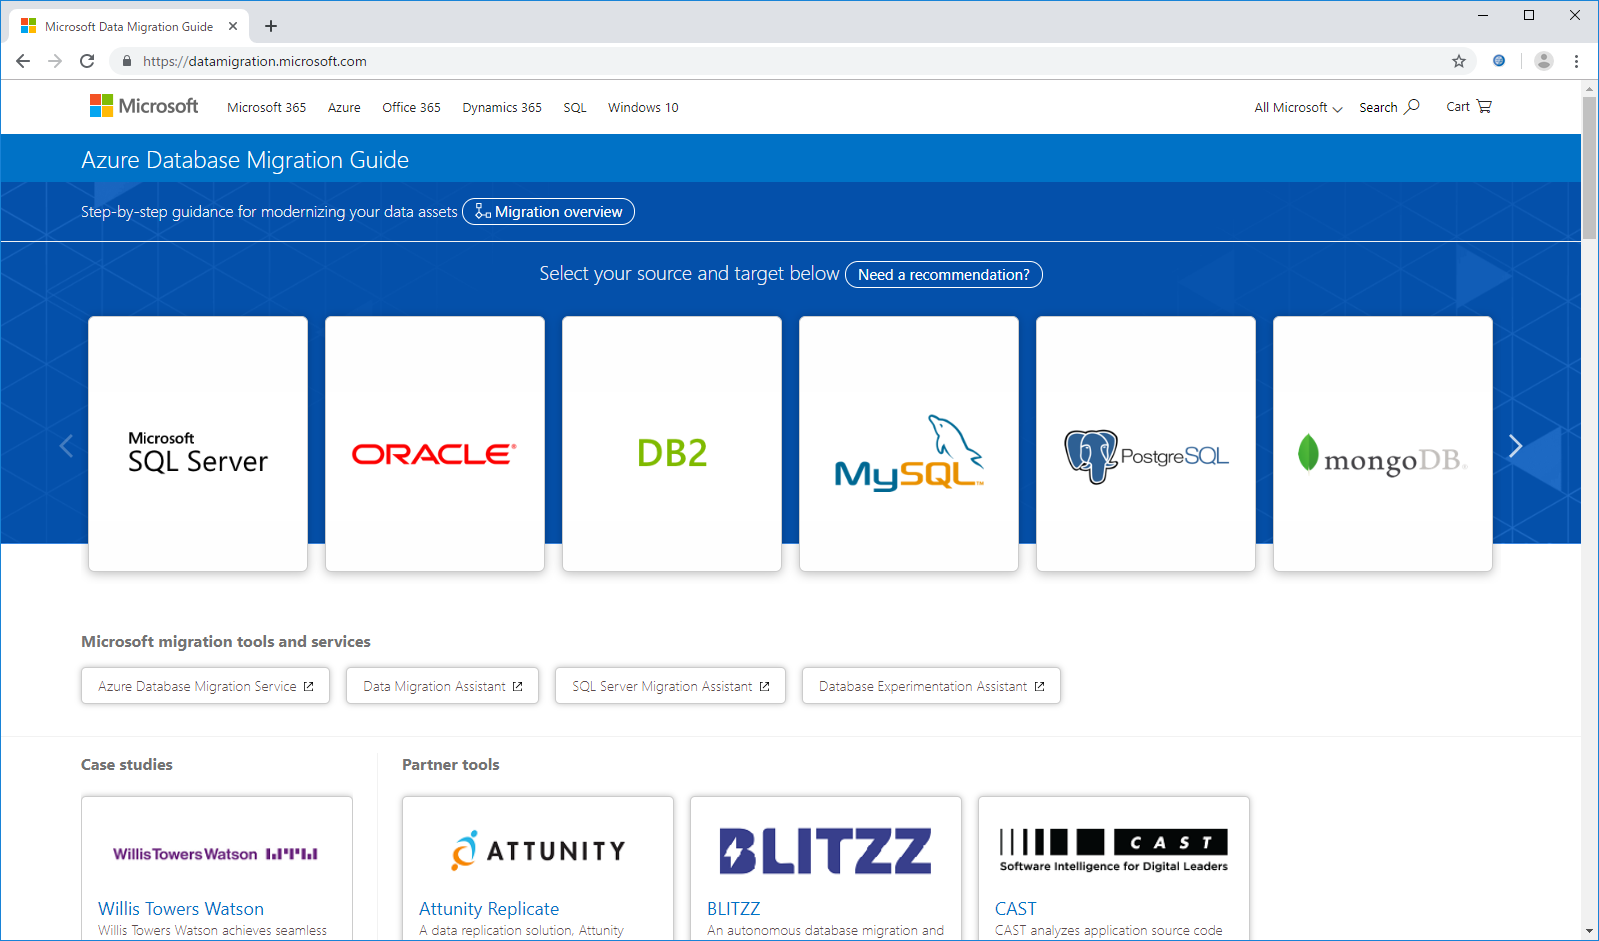Open the Chrome profile avatar
This screenshot has height=941, width=1599.
pyautogui.click(x=1544, y=61)
